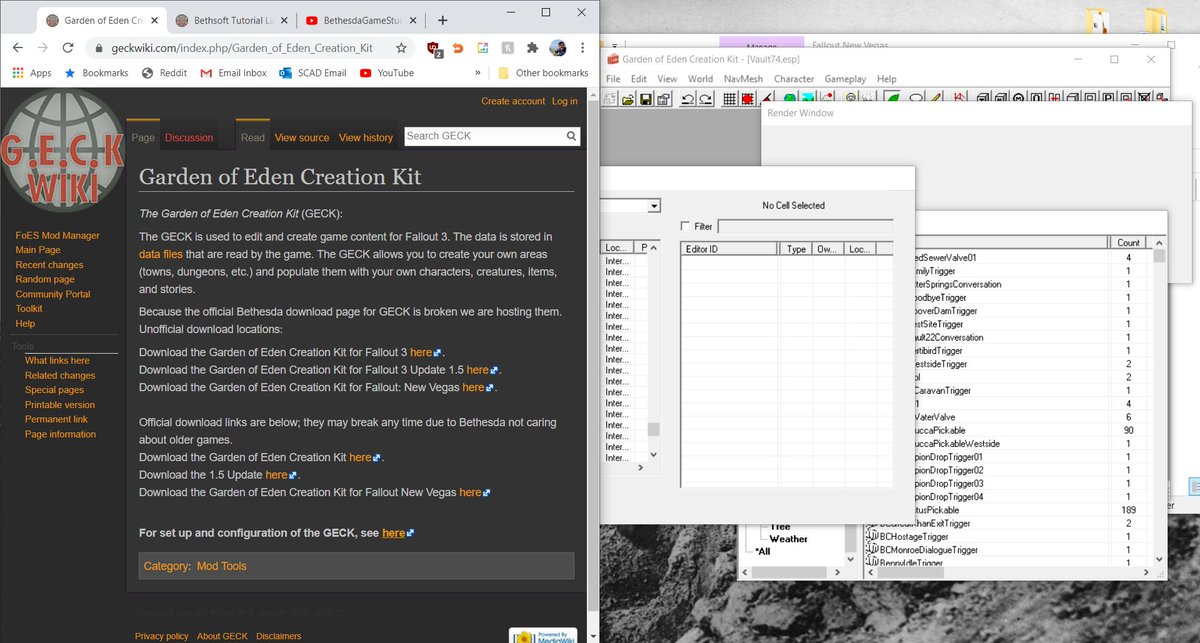This screenshot has height=643, width=1200.
Task: Open the Character menu in GECK
Action: pyautogui.click(x=794, y=79)
